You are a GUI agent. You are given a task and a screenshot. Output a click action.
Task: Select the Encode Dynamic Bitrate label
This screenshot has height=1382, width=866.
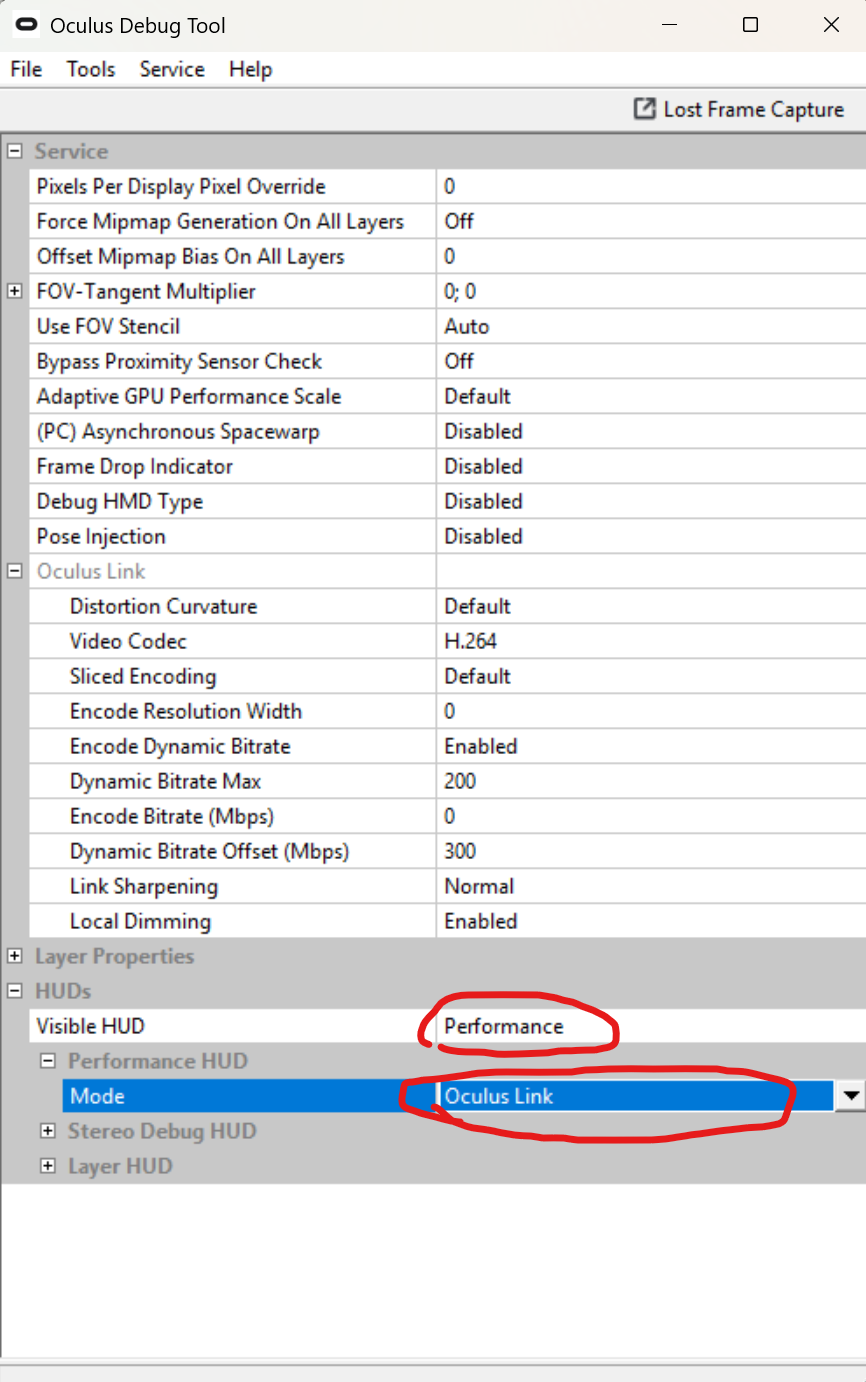180,746
